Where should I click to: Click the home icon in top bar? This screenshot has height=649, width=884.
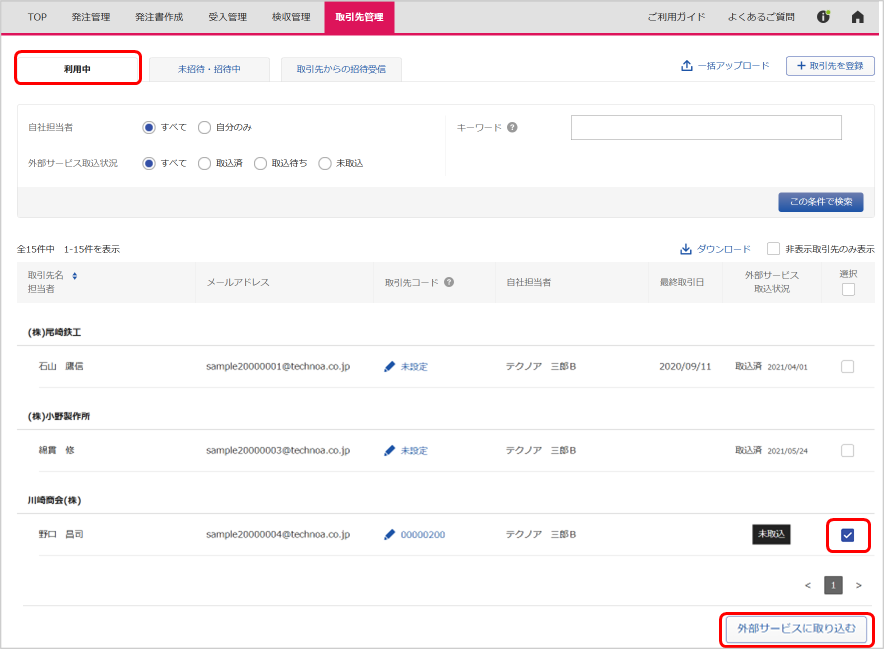pyautogui.click(x=857, y=17)
